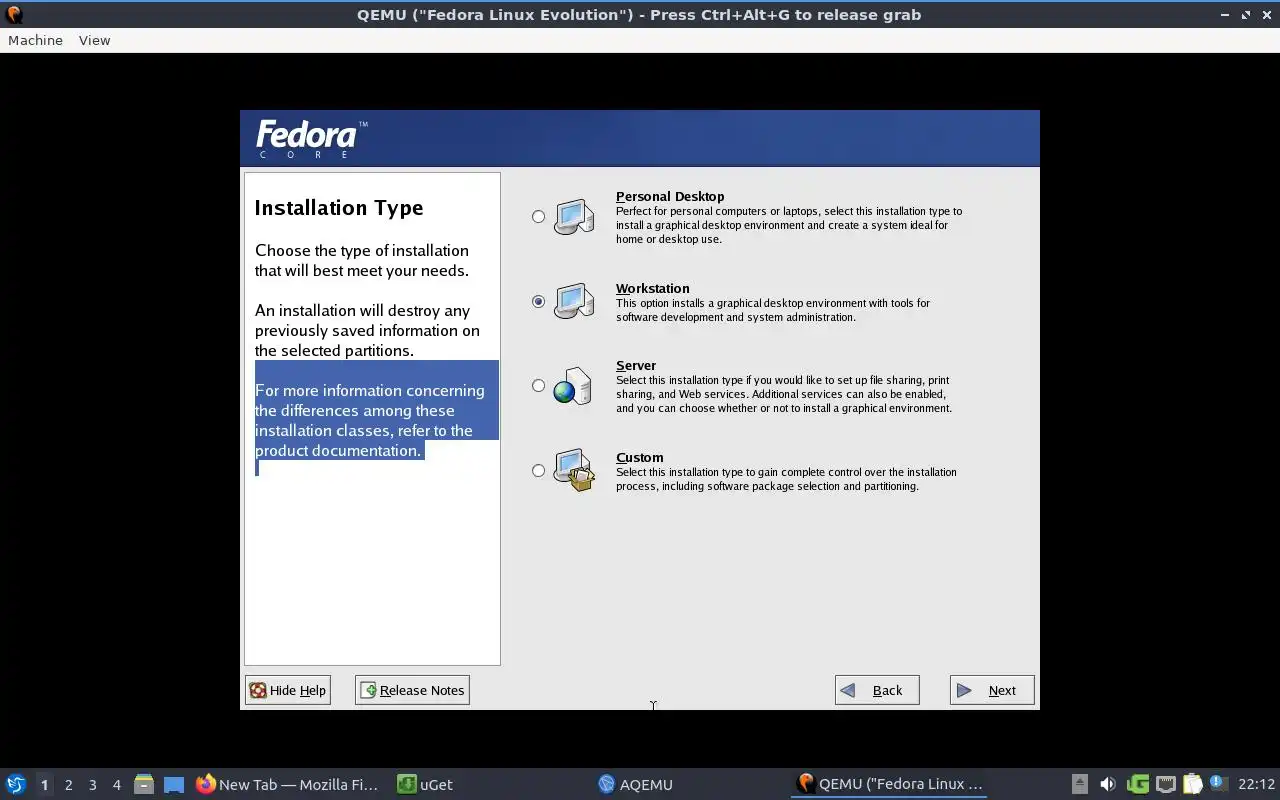Click the Hide Help button
1280x800 pixels.
click(x=288, y=690)
